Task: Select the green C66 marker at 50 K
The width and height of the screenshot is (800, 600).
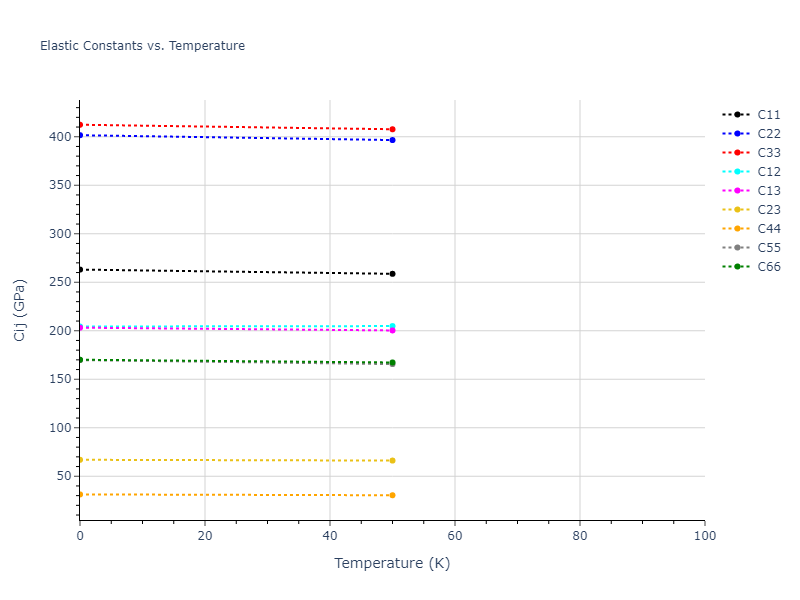Action: pyautogui.click(x=392, y=363)
